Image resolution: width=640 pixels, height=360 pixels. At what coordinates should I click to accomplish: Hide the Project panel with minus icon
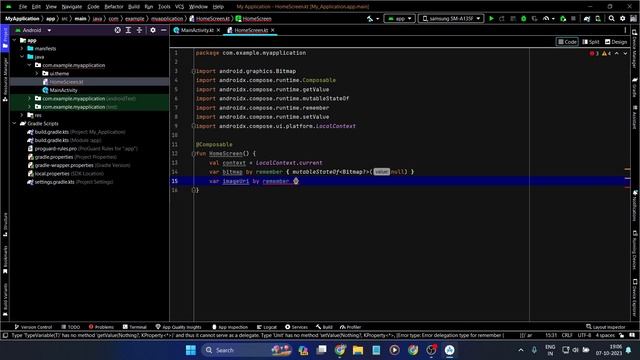(164, 30)
